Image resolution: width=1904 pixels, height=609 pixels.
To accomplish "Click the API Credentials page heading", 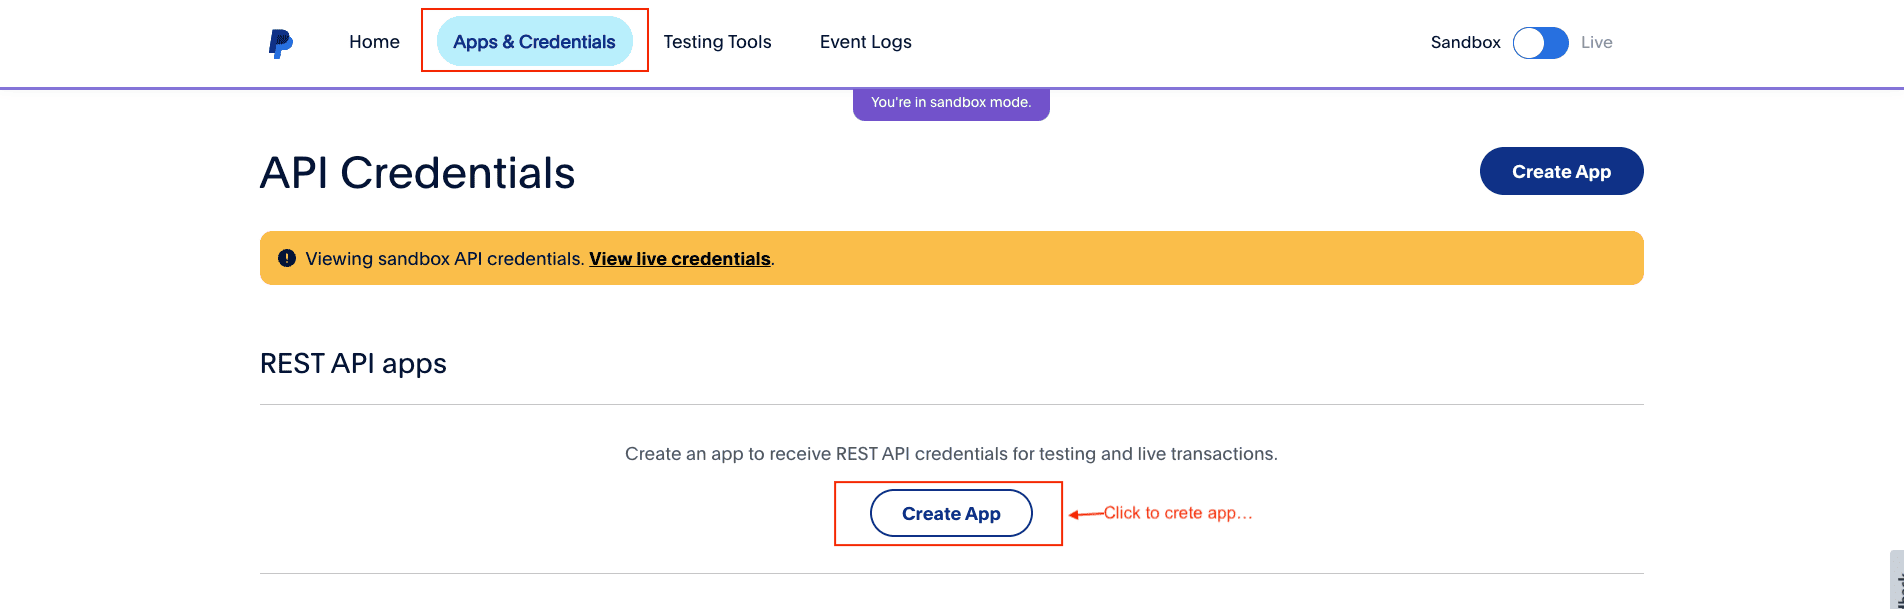I will (417, 173).
